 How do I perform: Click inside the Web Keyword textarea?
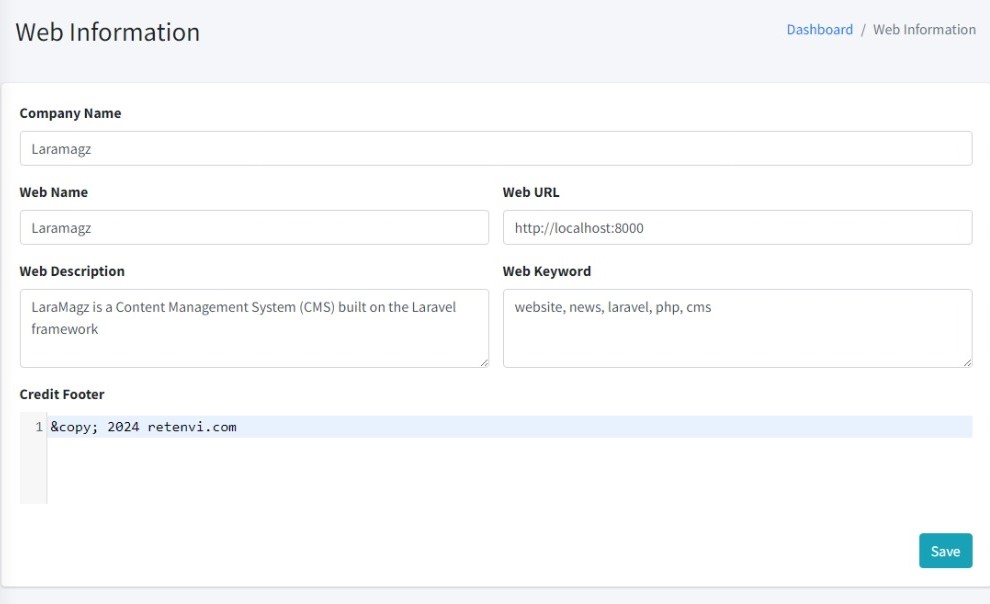(737, 328)
